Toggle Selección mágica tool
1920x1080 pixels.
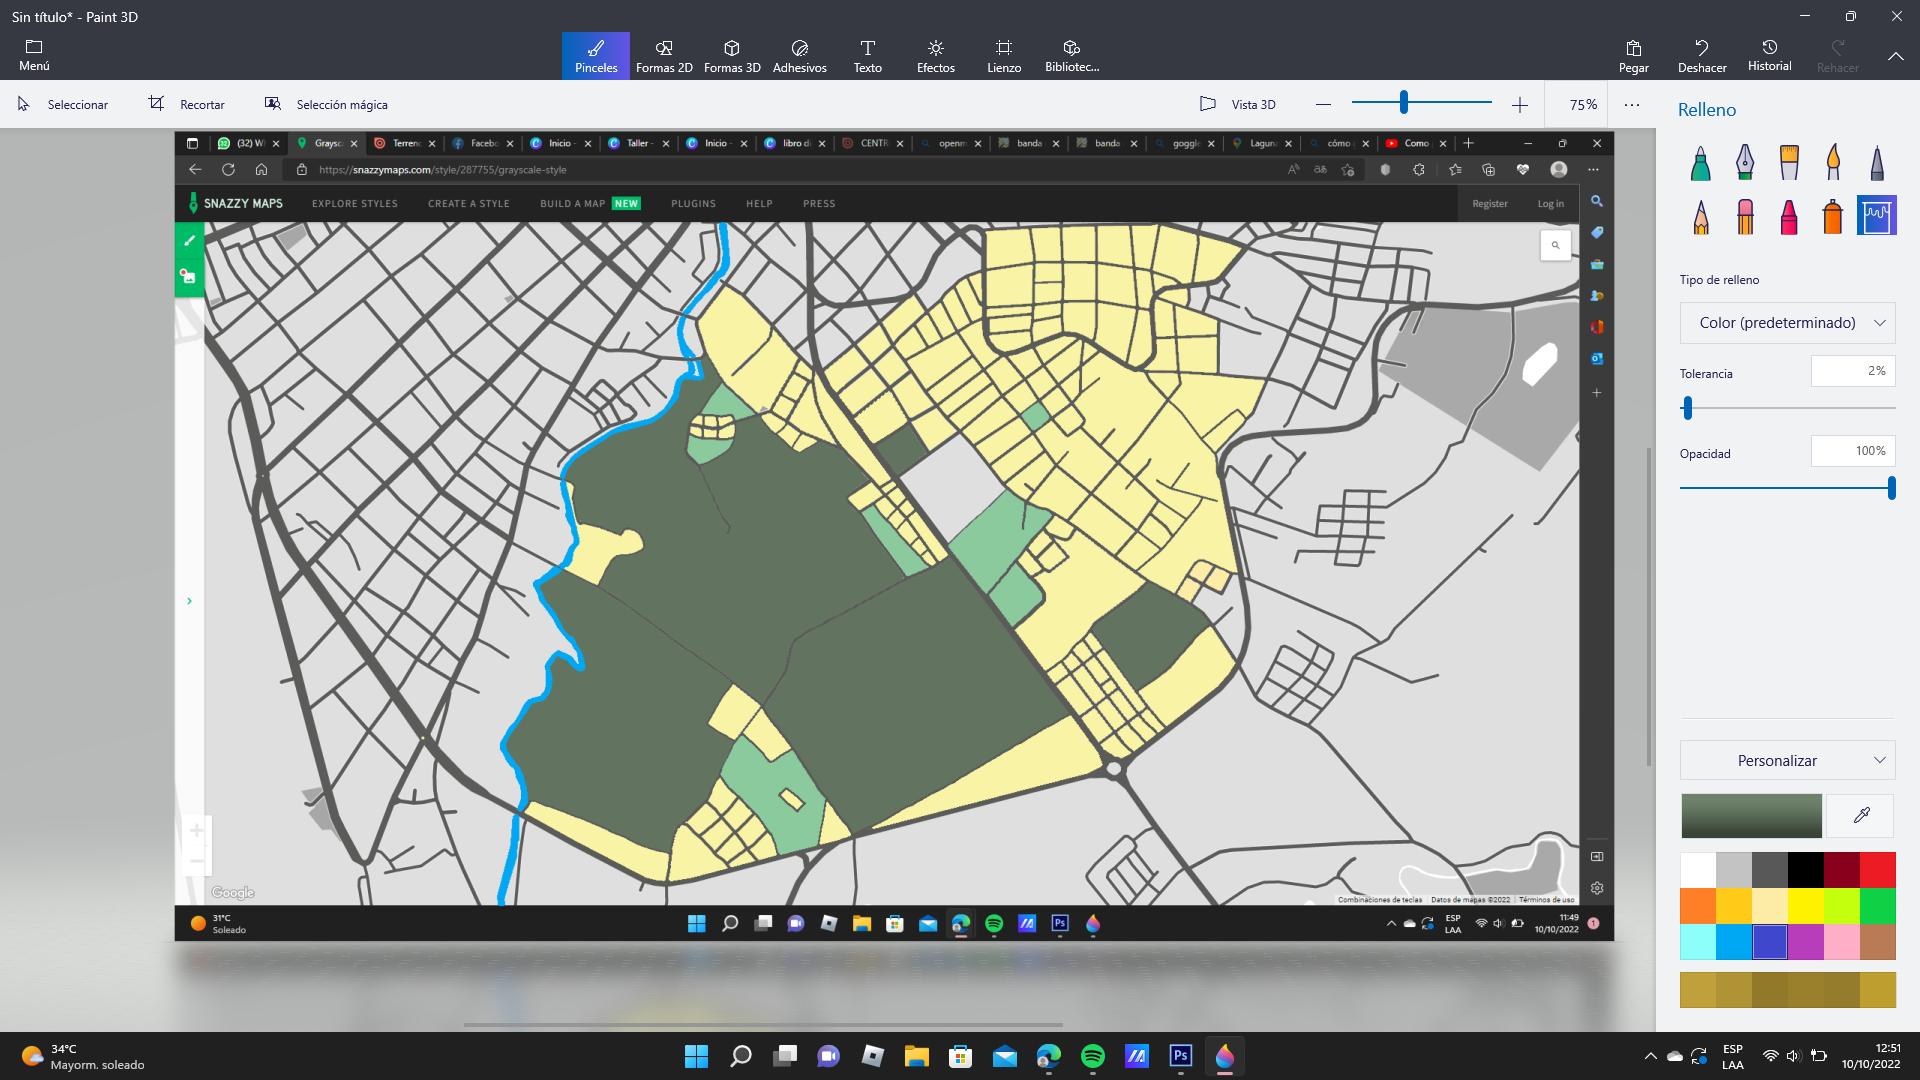pyautogui.click(x=326, y=104)
